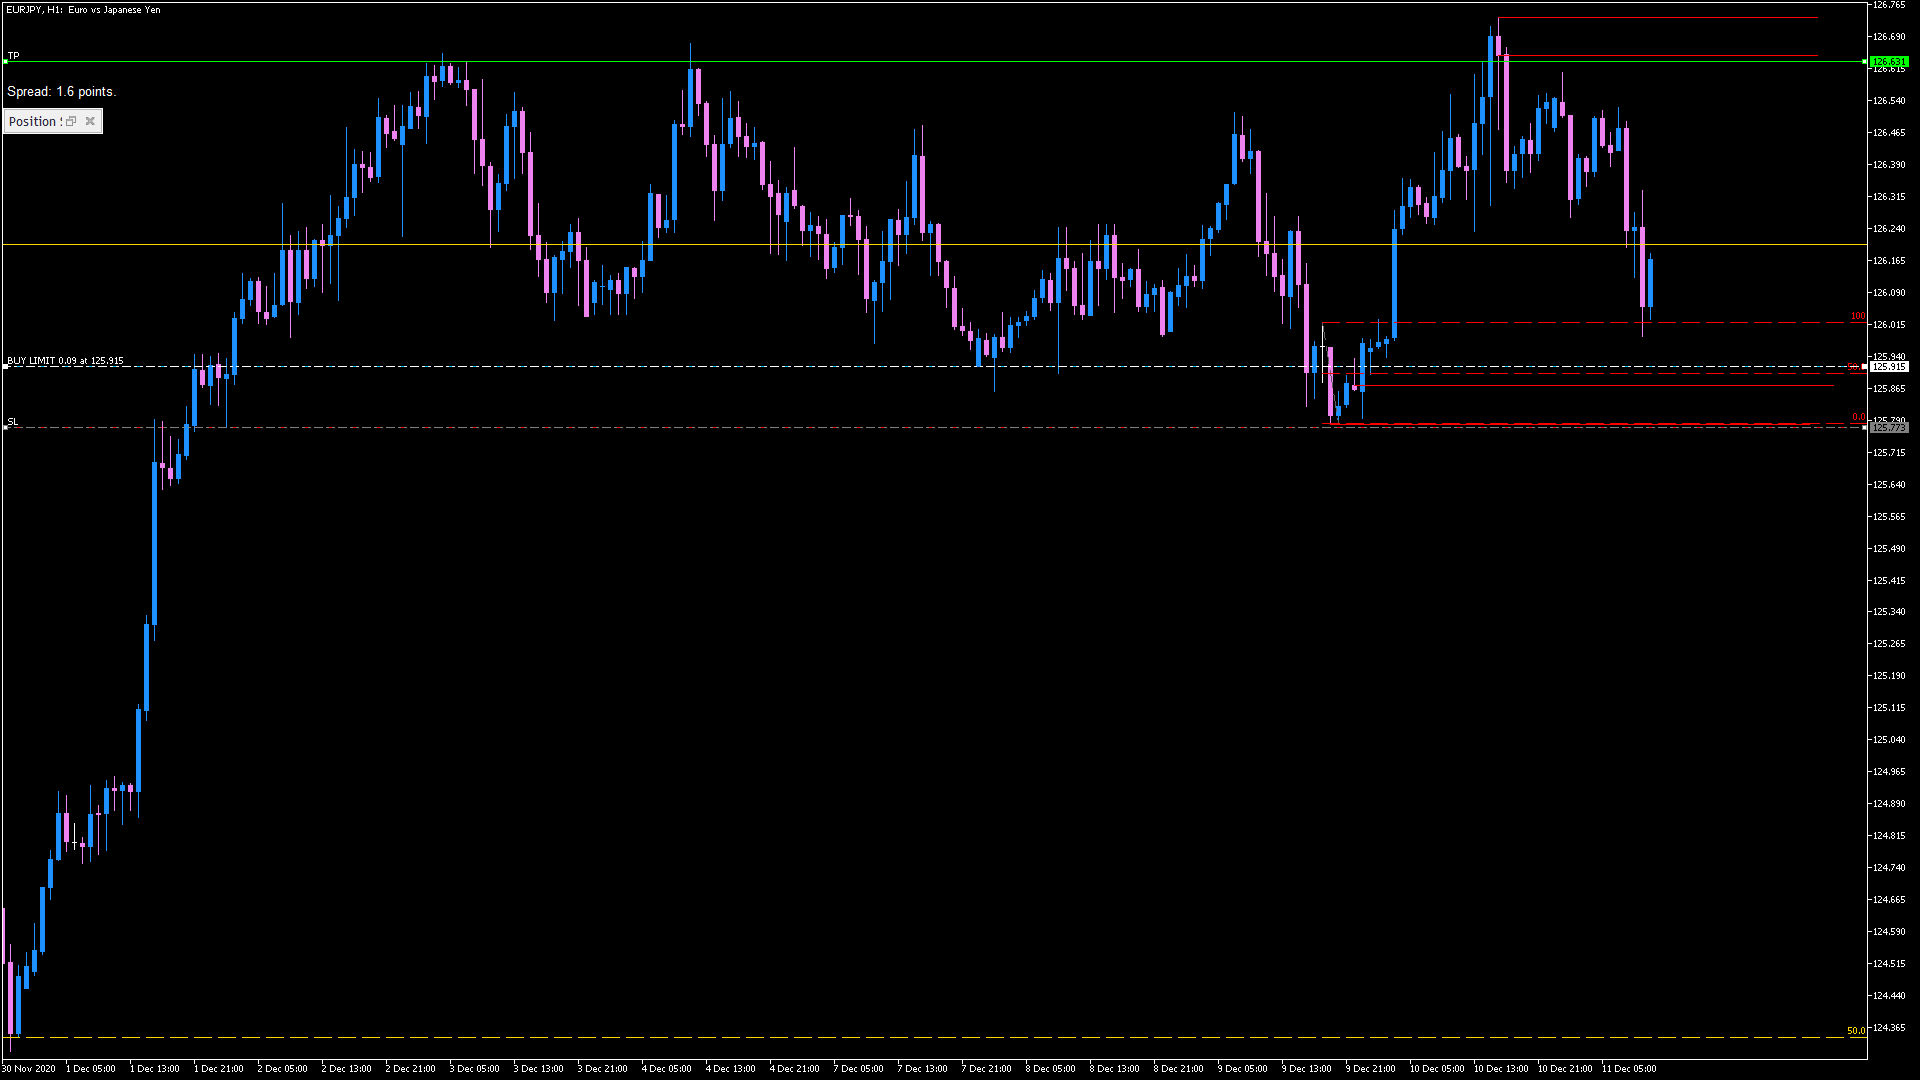Click the orange 50.0 label near bottom
This screenshot has height=1080, width=1920.
[x=1855, y=1031]
